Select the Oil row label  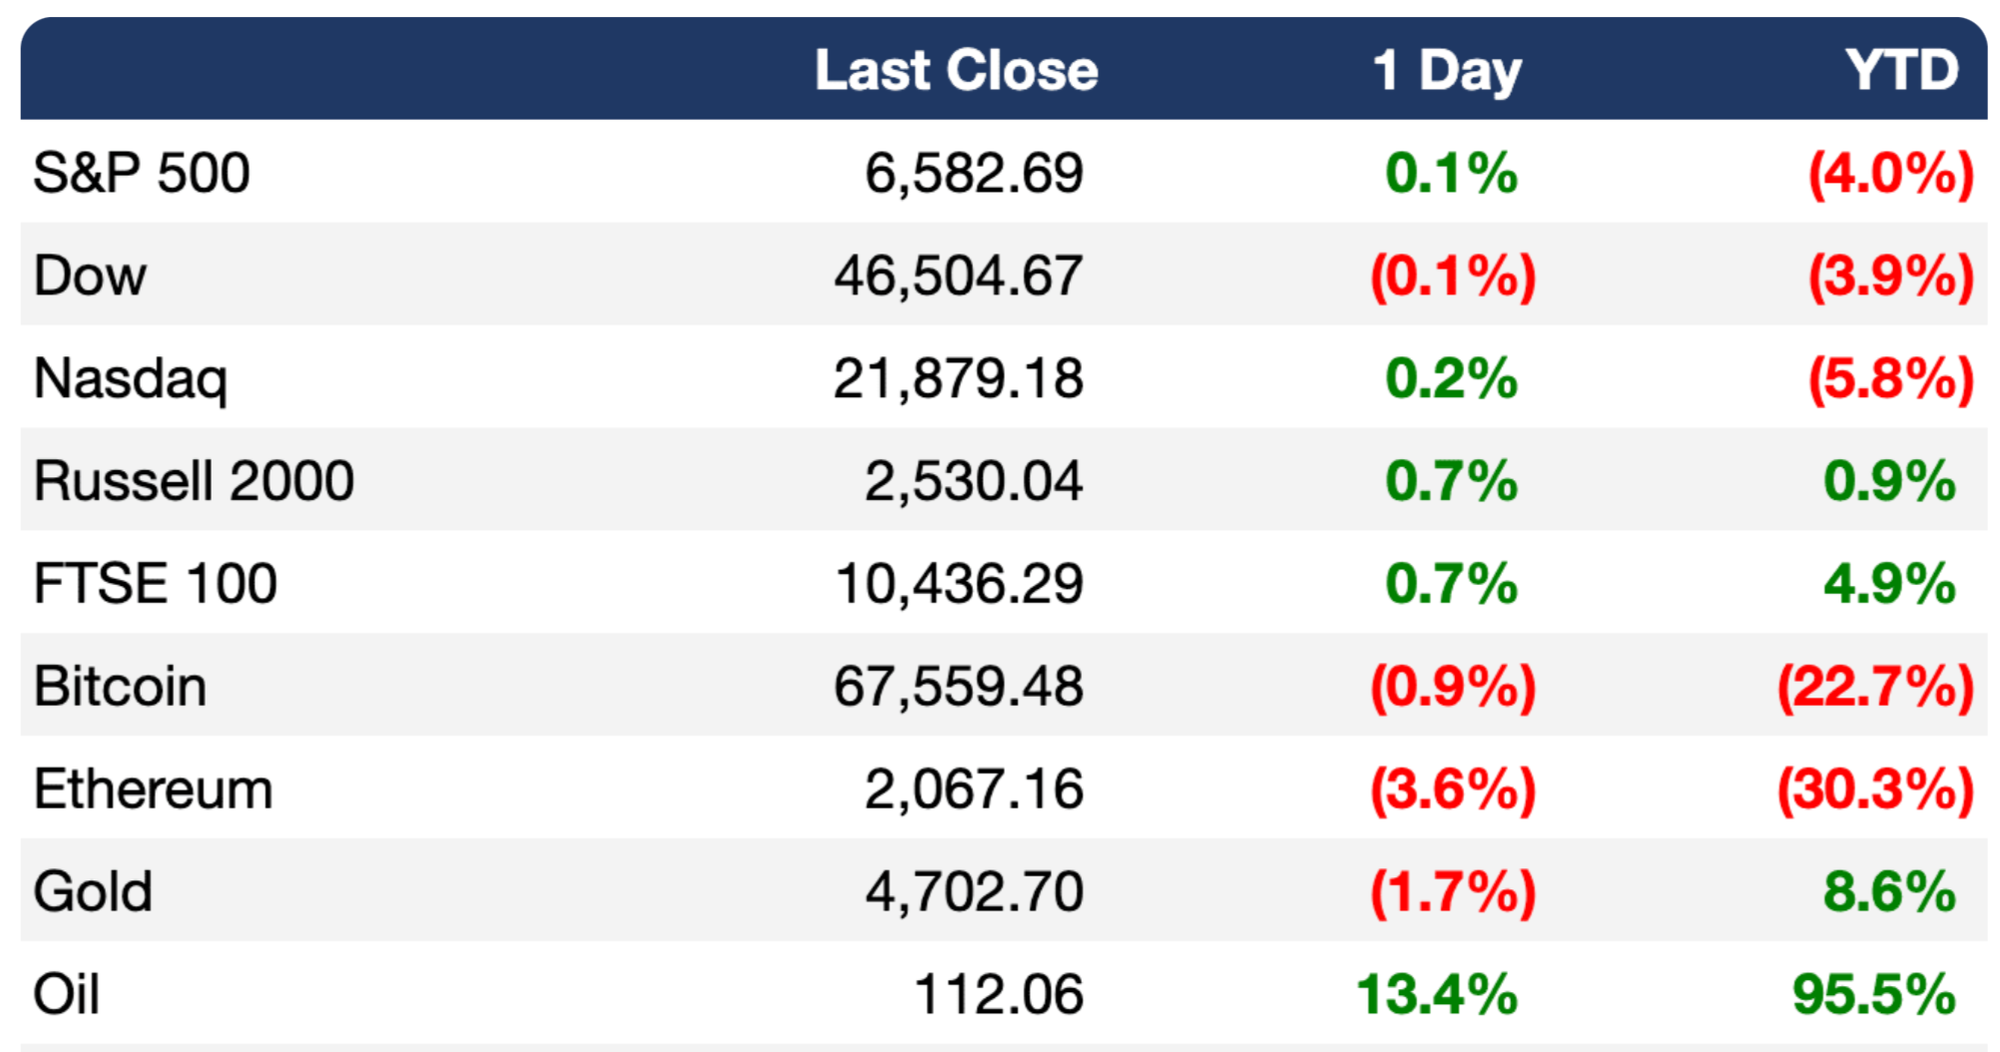click(66, 995)
